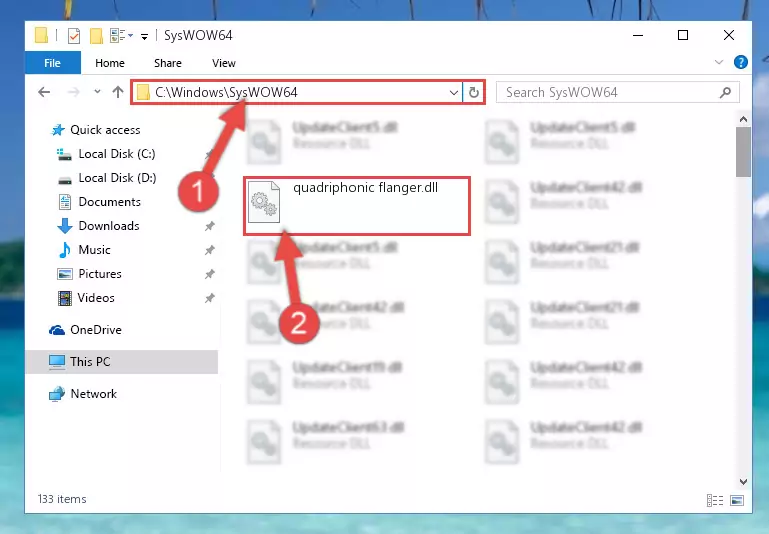Viewport: 769px width, 534px height.
Task: Click the scrollbar up arrow
Action: point(743,119)
